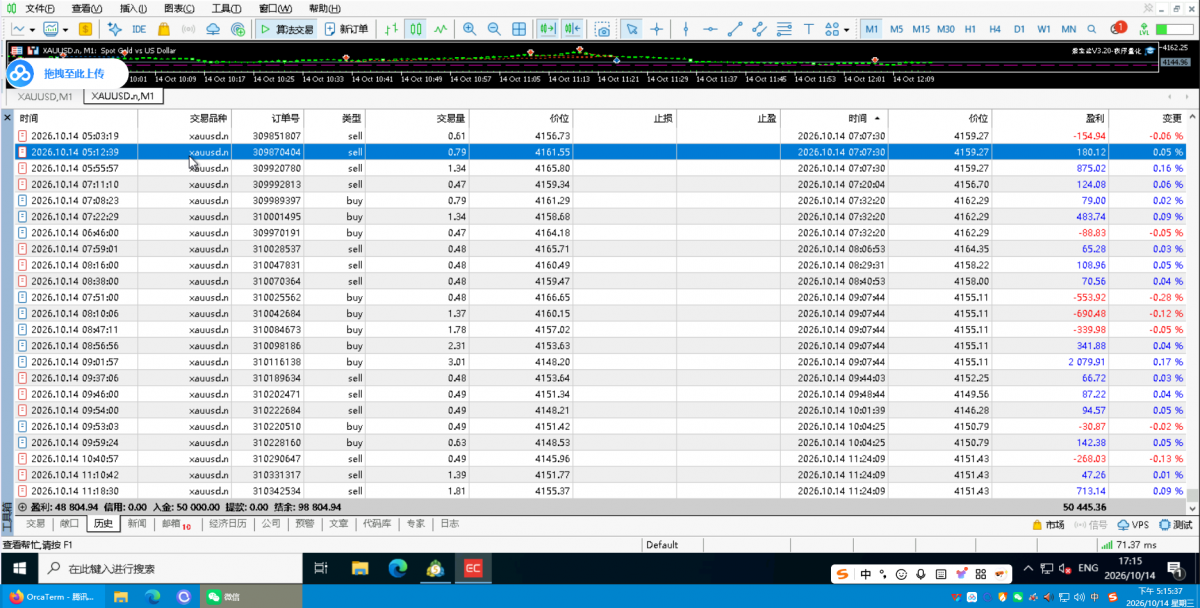The height and width of the screenshot is (608, 1200).
Task: Open the 图表(C) menu
Action: point(180,8)
